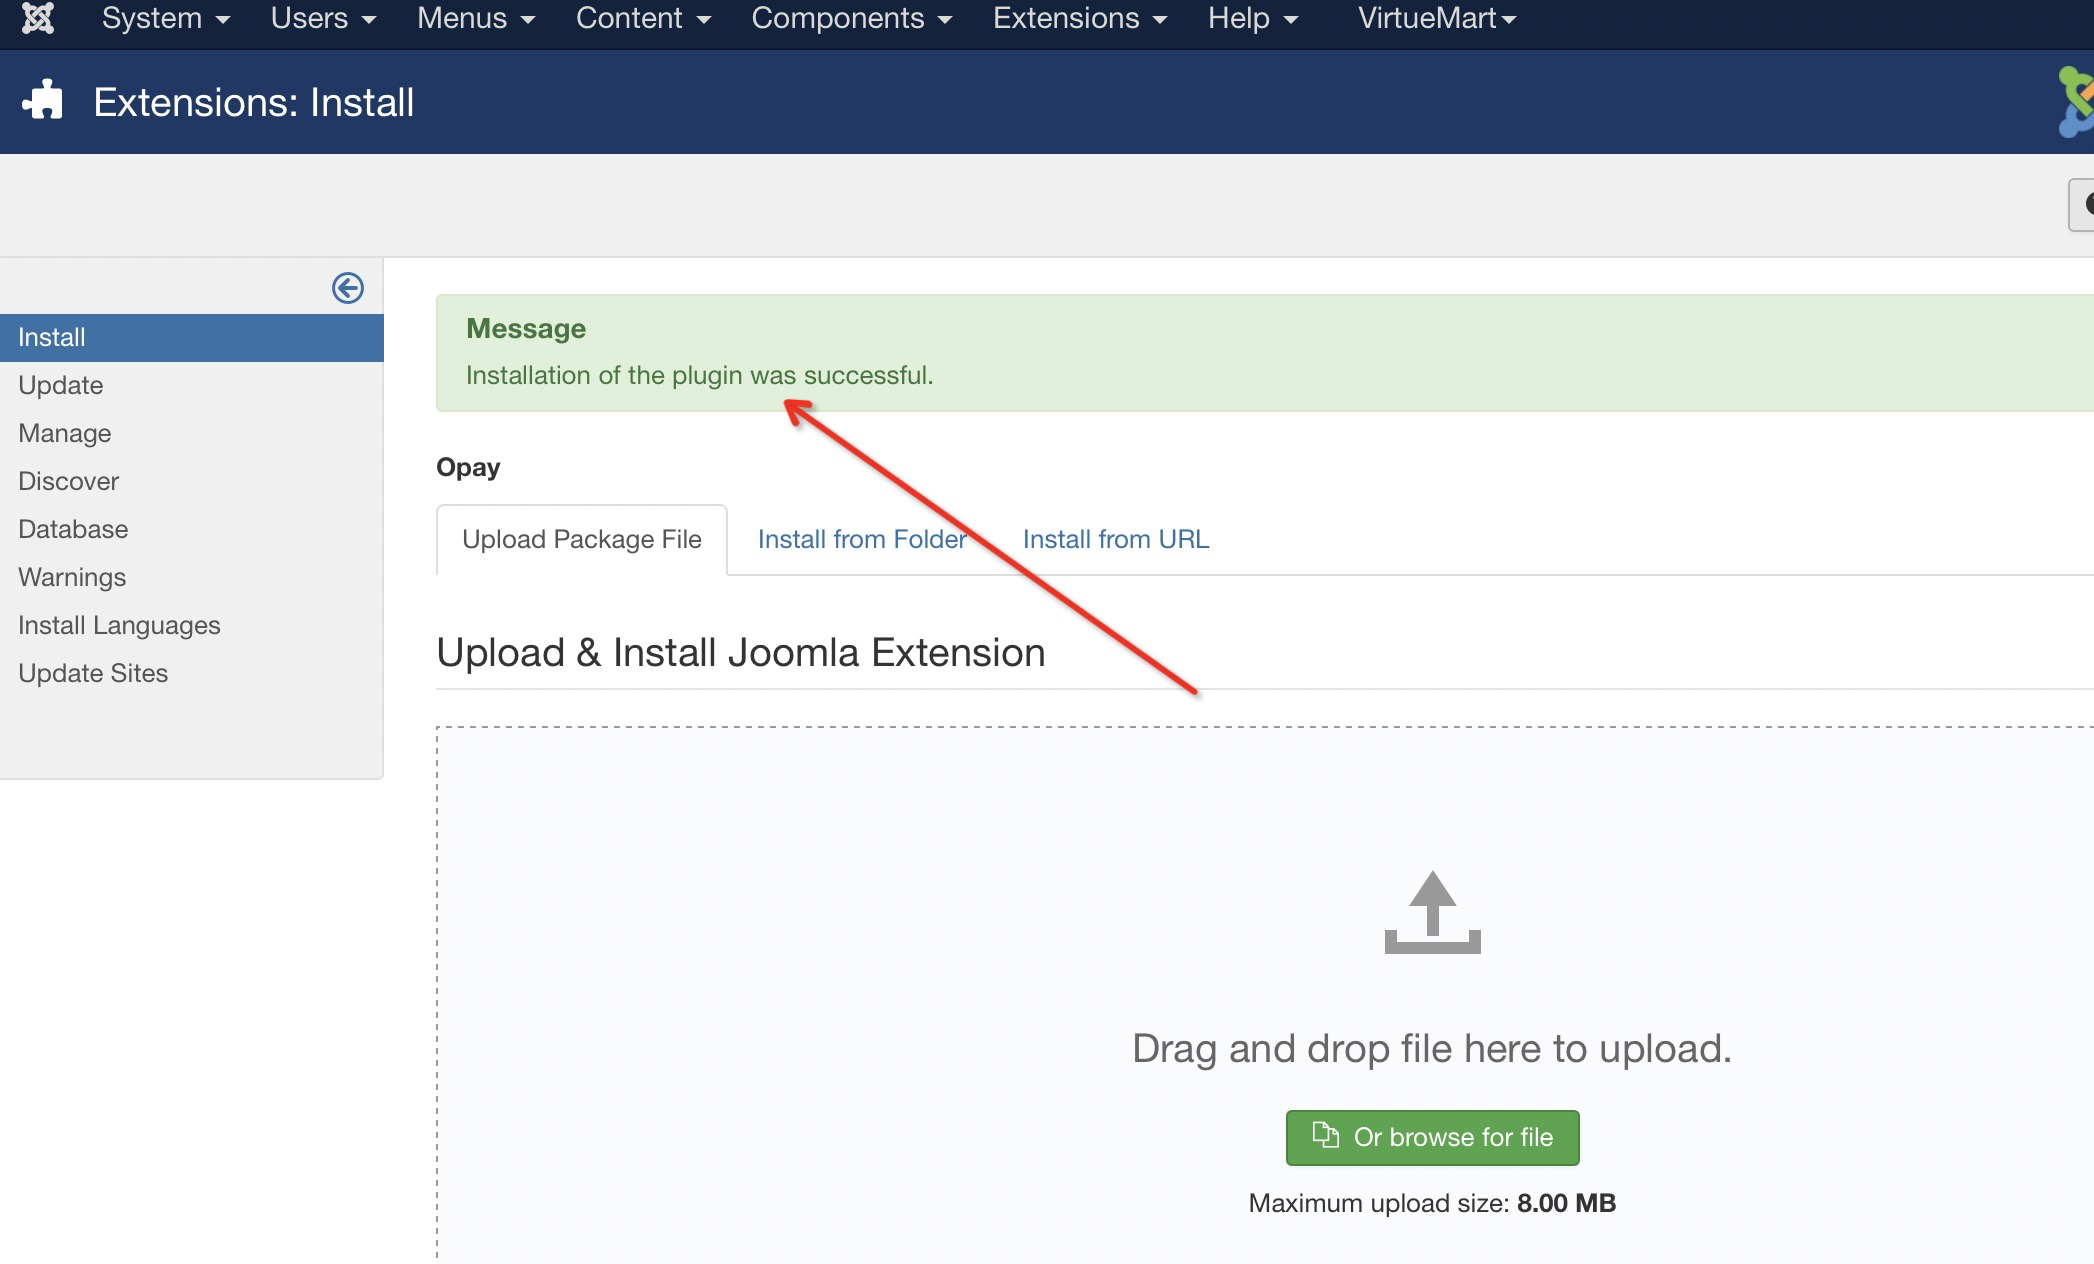Click the drag and drop upload area text
This screenshot has width=2094, height=1264.
(x=1432, y=1048)
